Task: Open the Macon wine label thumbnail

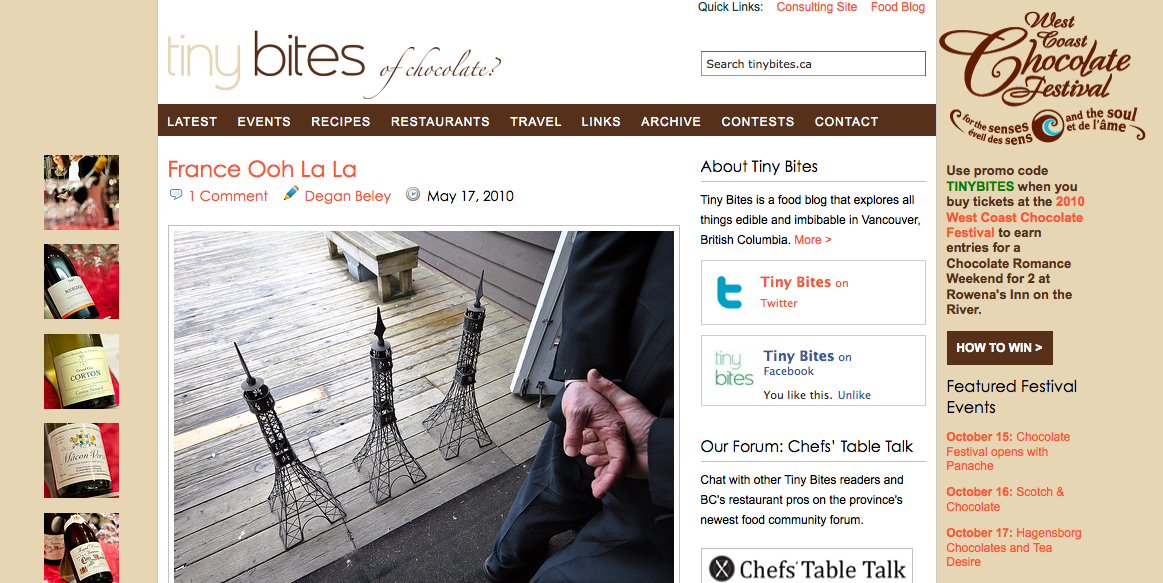Action: [x=82, y=461]
